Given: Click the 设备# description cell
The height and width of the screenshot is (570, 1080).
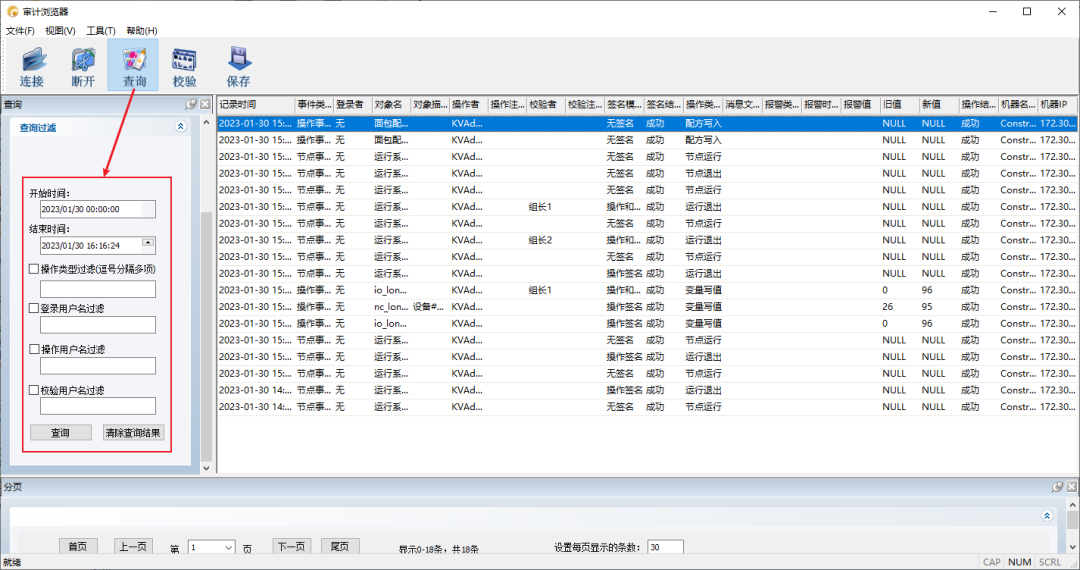Looking at the screenshot, I should 429,307.
